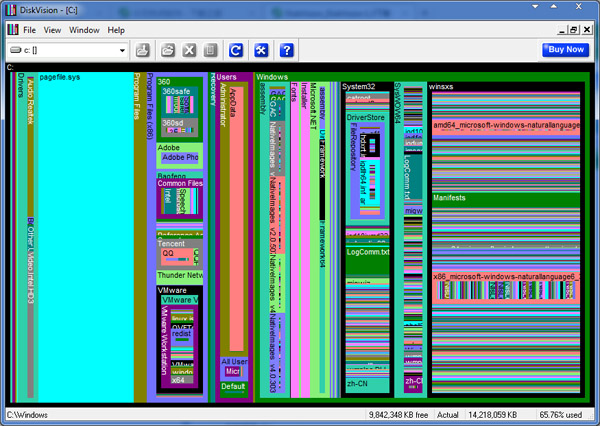600x426 pixels.
Task: Open the Window menu
Action: click(84, 30)
